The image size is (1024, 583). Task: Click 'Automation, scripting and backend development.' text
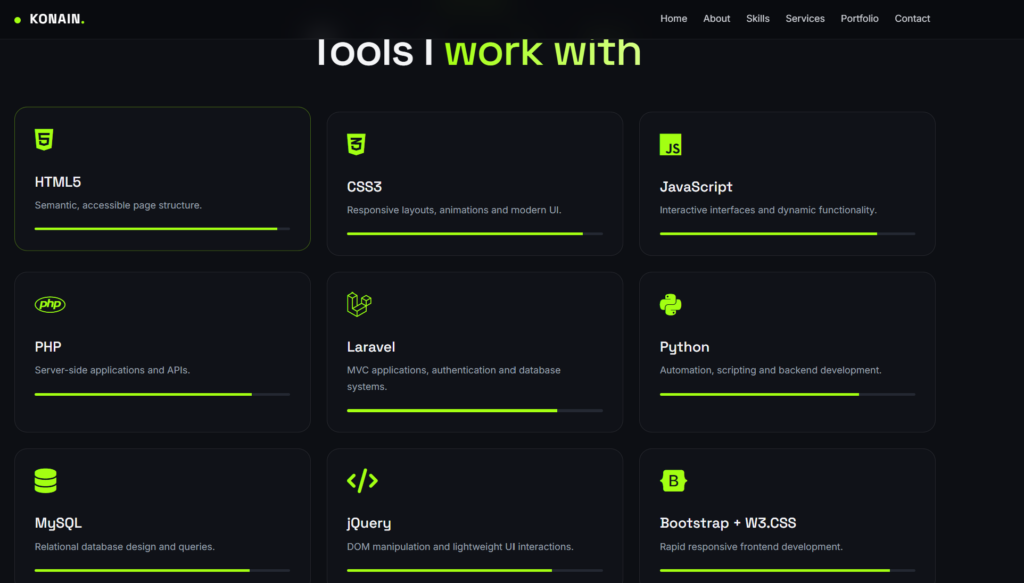[x=770, y=370]
